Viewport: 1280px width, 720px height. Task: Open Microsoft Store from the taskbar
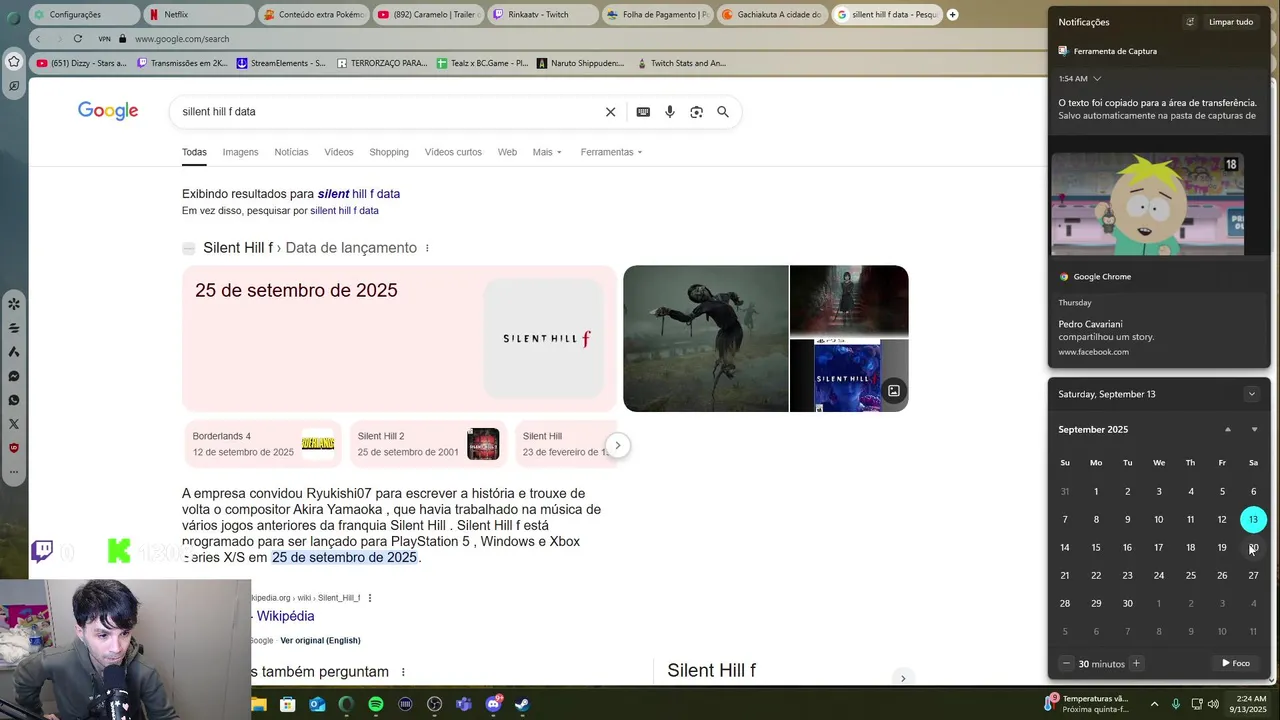click(x=288, y=704)
